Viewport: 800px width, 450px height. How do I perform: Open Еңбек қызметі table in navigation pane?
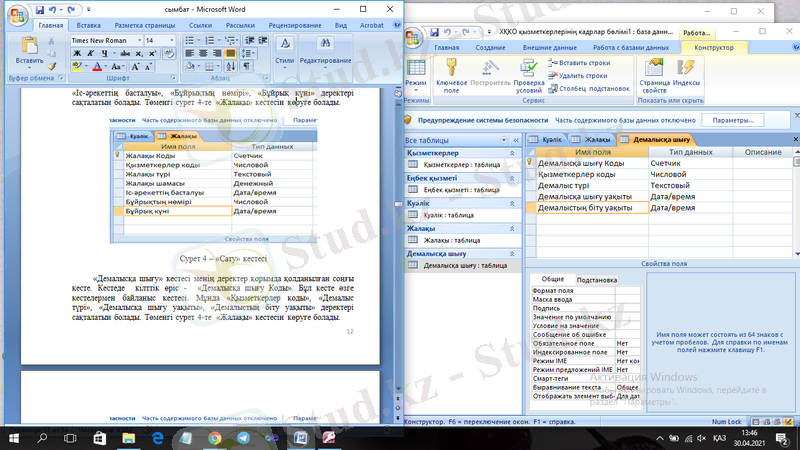point(460,189)
